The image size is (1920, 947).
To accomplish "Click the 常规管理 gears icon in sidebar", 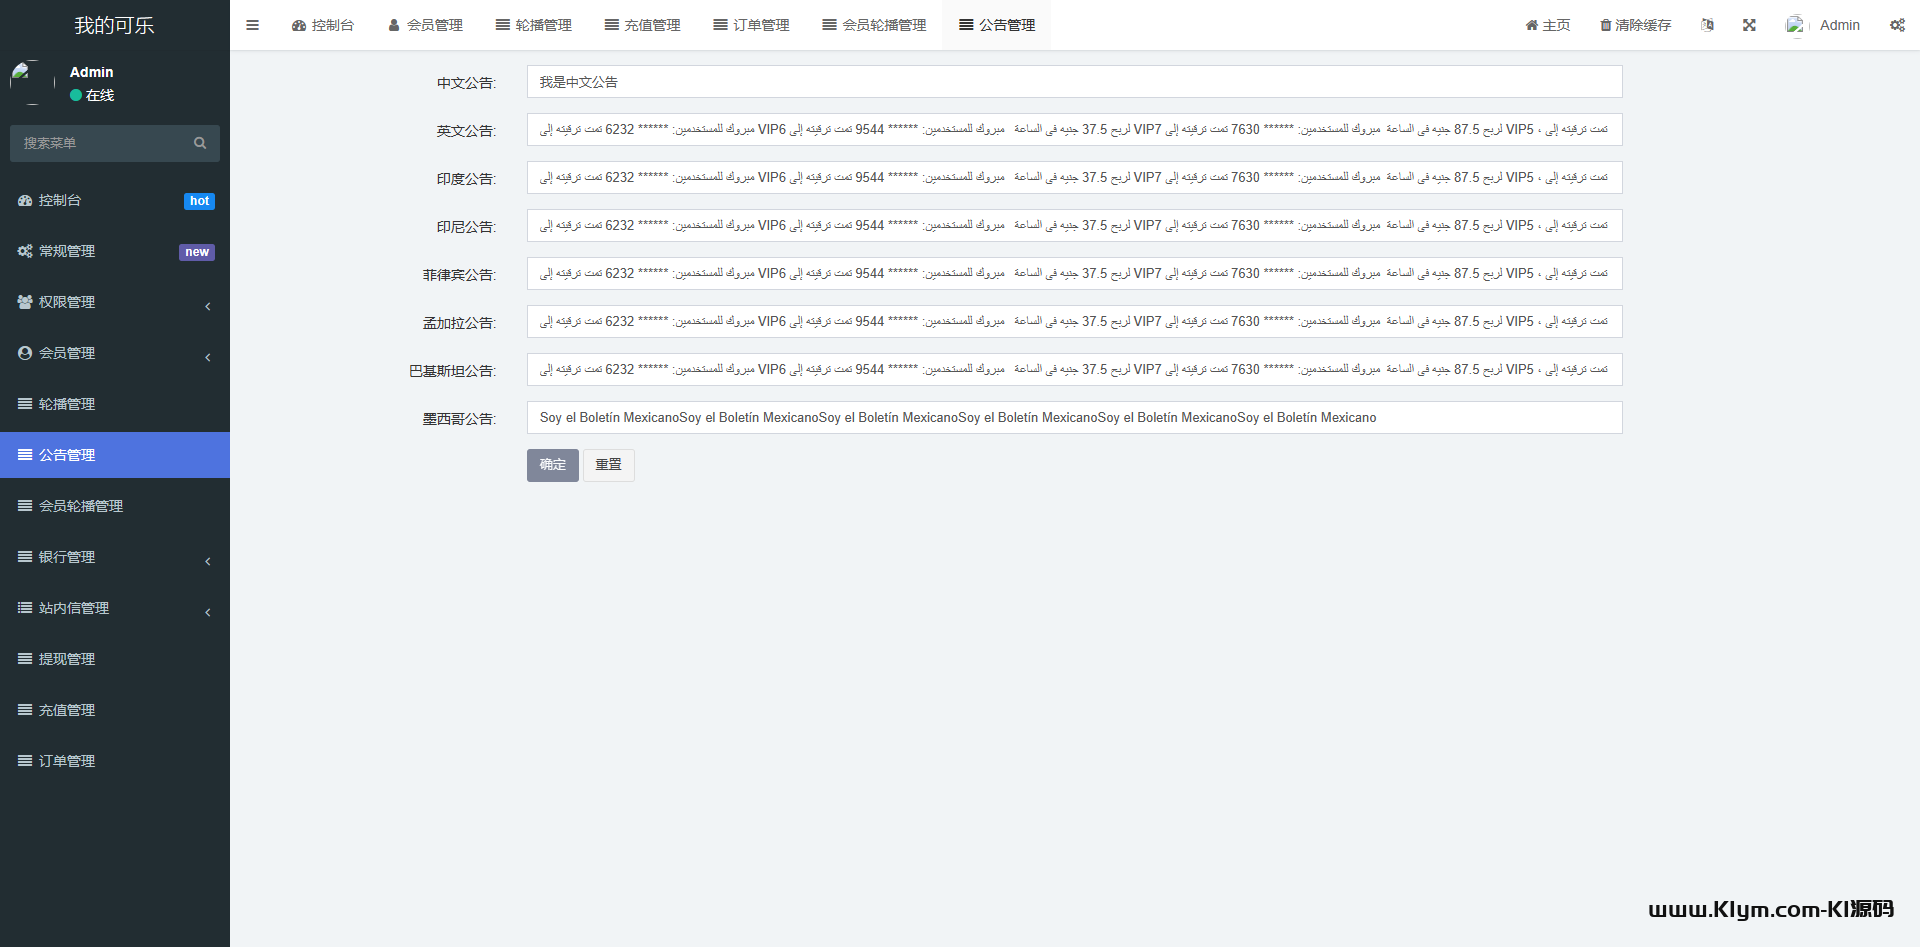I will click(x=25, y=252).
